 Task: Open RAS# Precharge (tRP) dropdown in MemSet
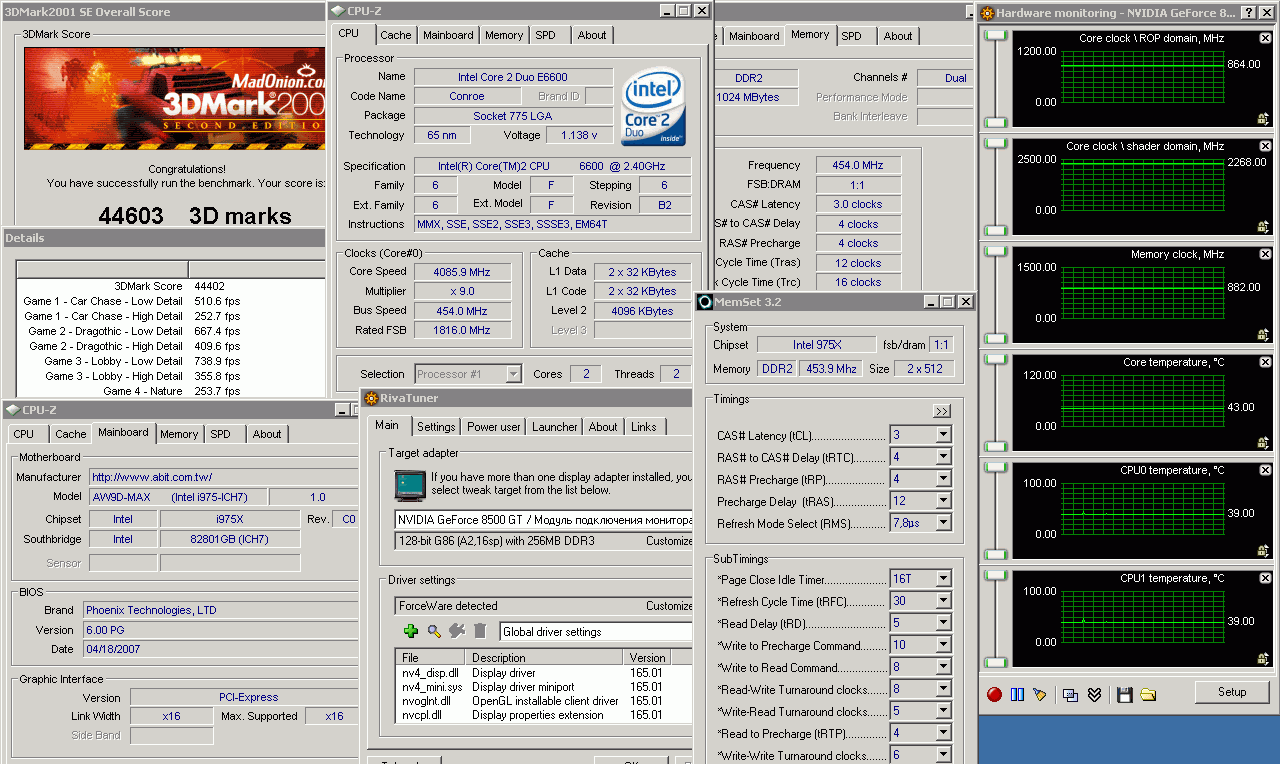click(x=943, y=479)
